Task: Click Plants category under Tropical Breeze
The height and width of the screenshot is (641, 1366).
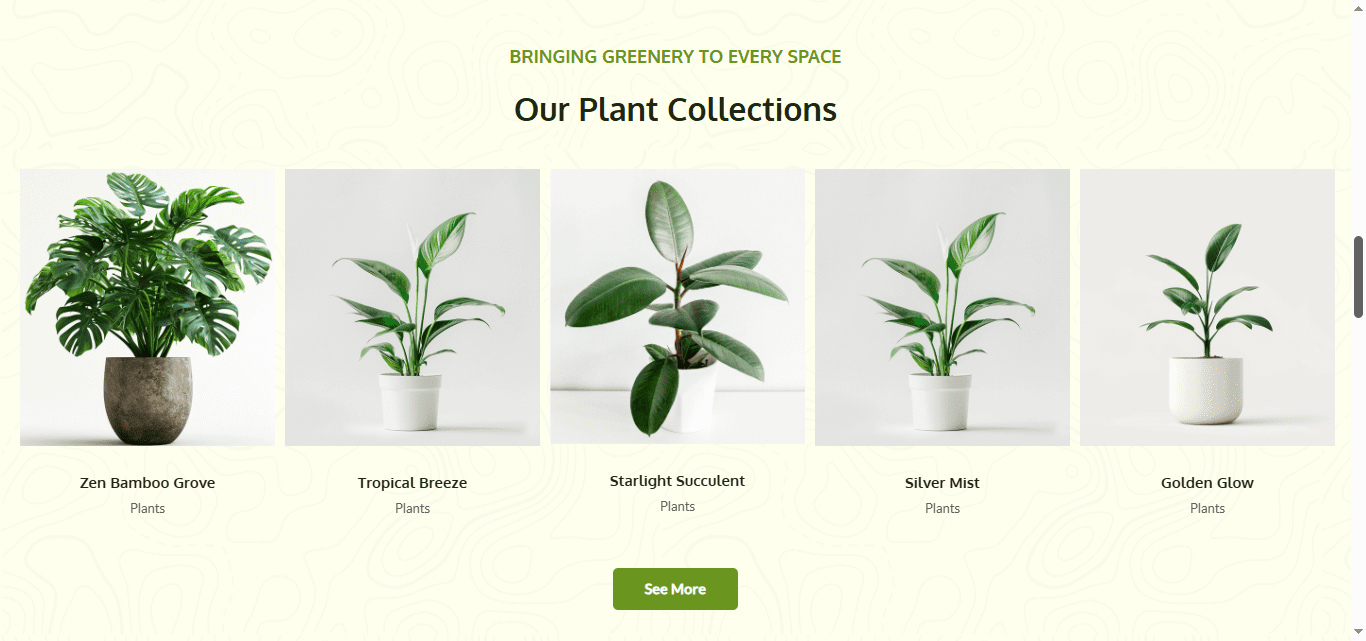Action: 412,508
